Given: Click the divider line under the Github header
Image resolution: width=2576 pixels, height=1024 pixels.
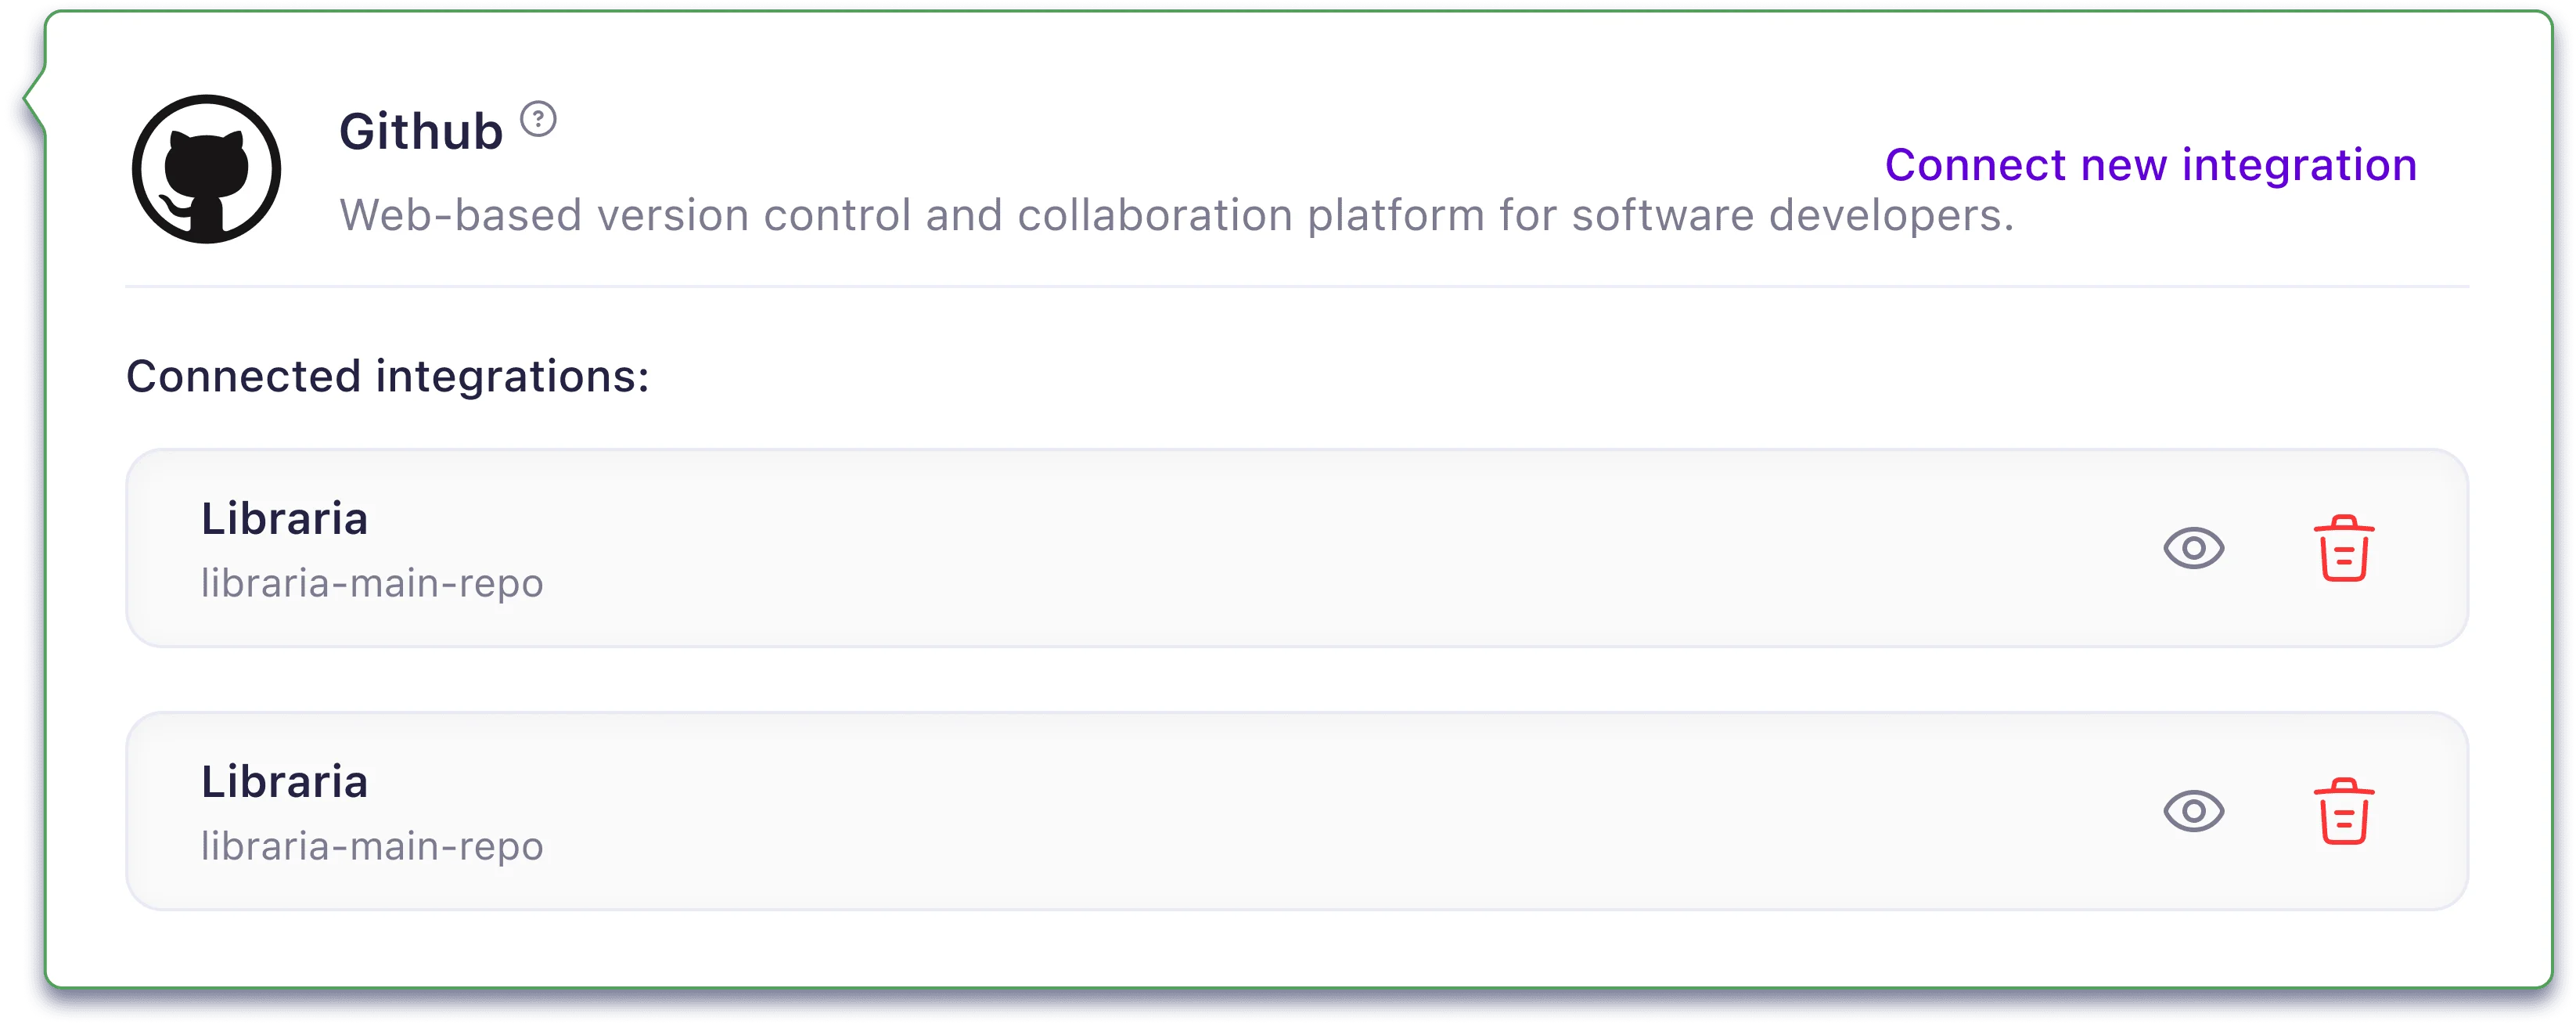Looking at the screenshot, I should point(1296,287).
